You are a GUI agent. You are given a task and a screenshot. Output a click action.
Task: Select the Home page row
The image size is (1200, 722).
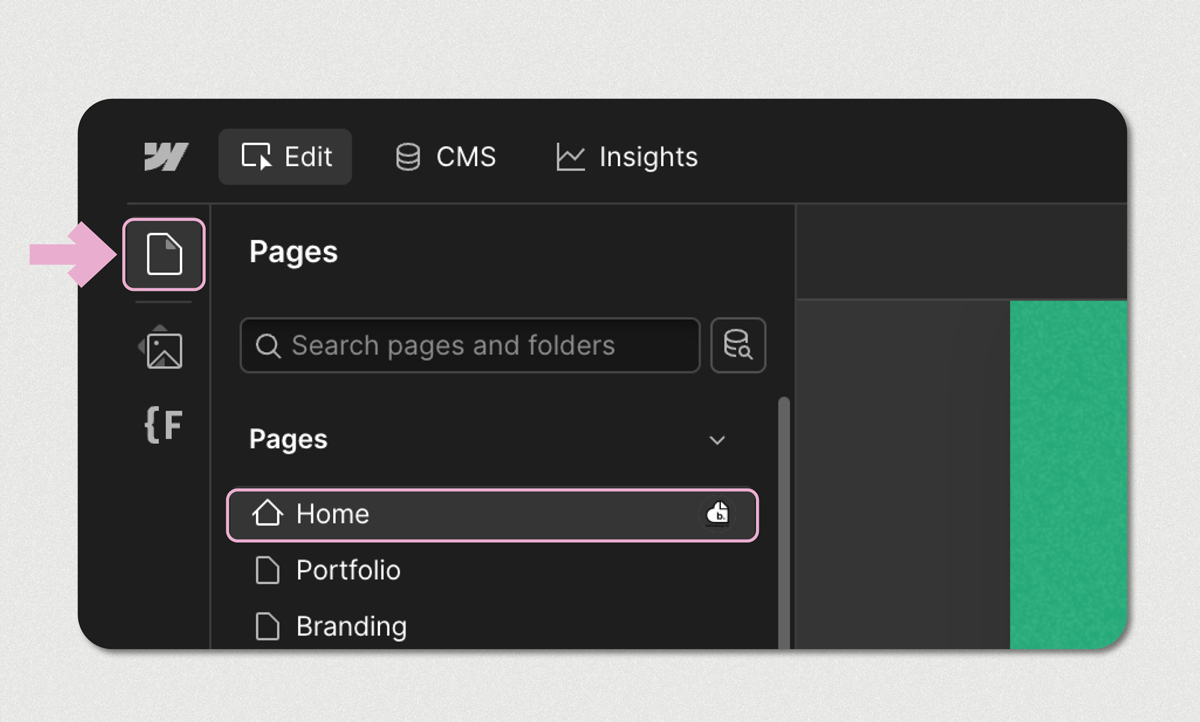[x=493, y=514]
